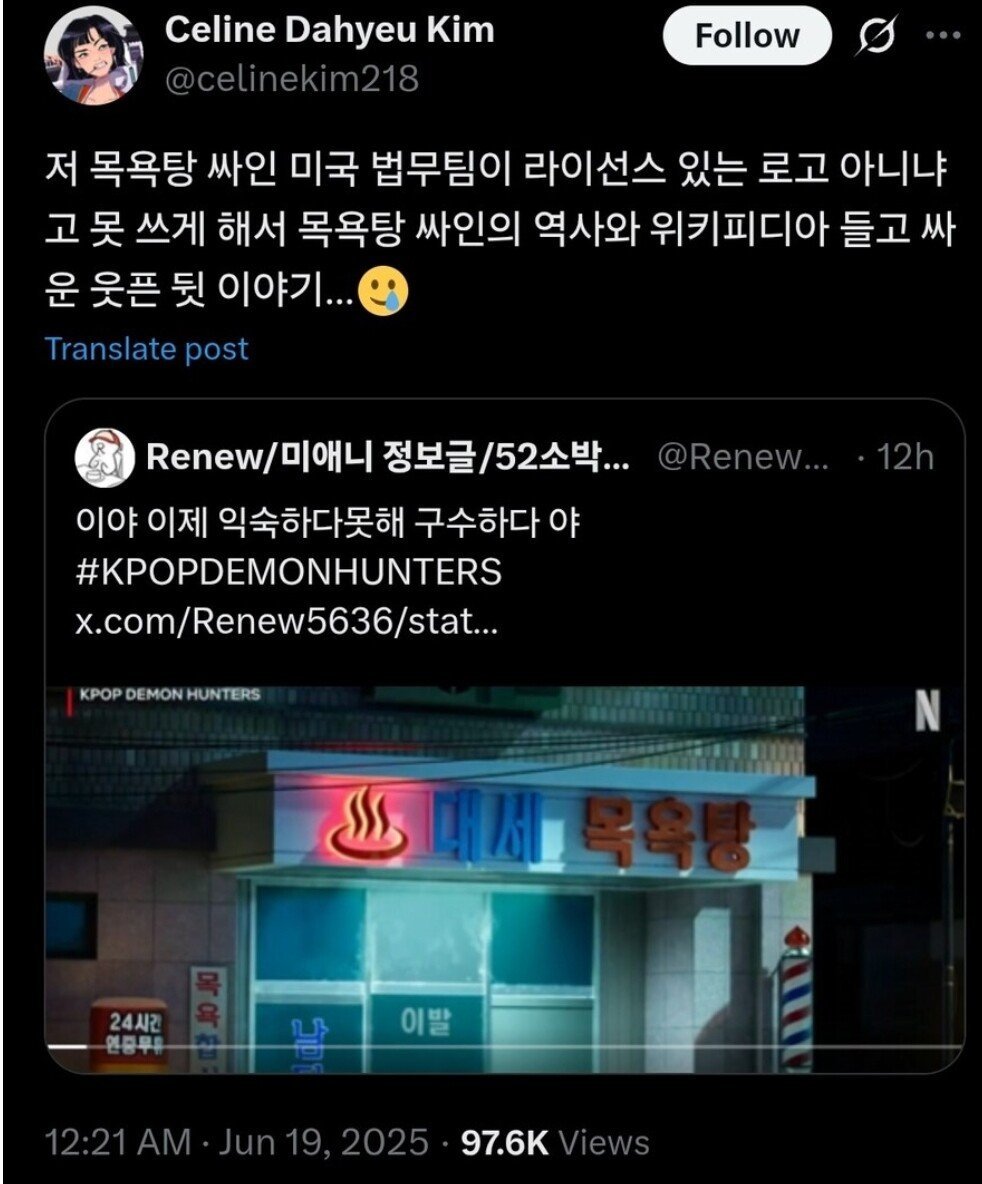Viewport: 982px width, 1184px height.
Task: Click the Follow button
Action: coord(746,35)
